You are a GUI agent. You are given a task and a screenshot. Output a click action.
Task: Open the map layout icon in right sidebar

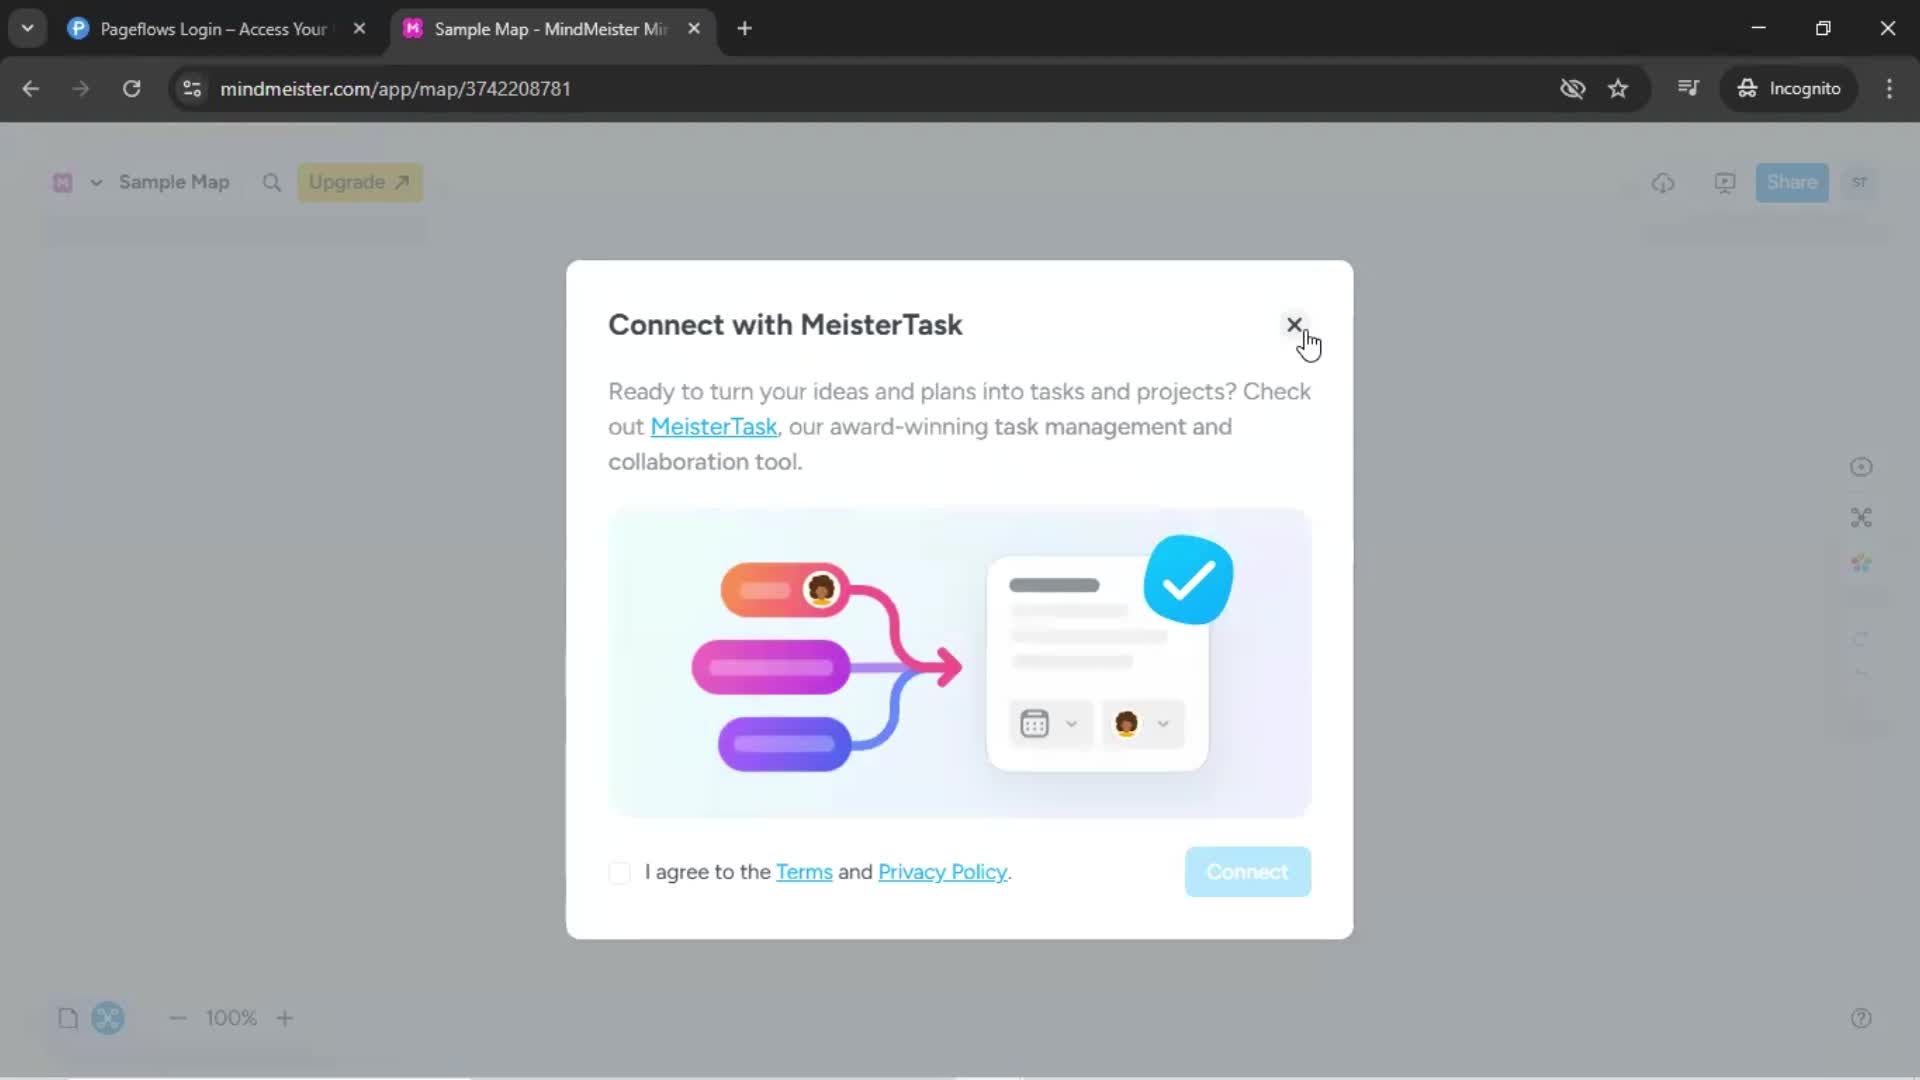tap(1861, 517)
